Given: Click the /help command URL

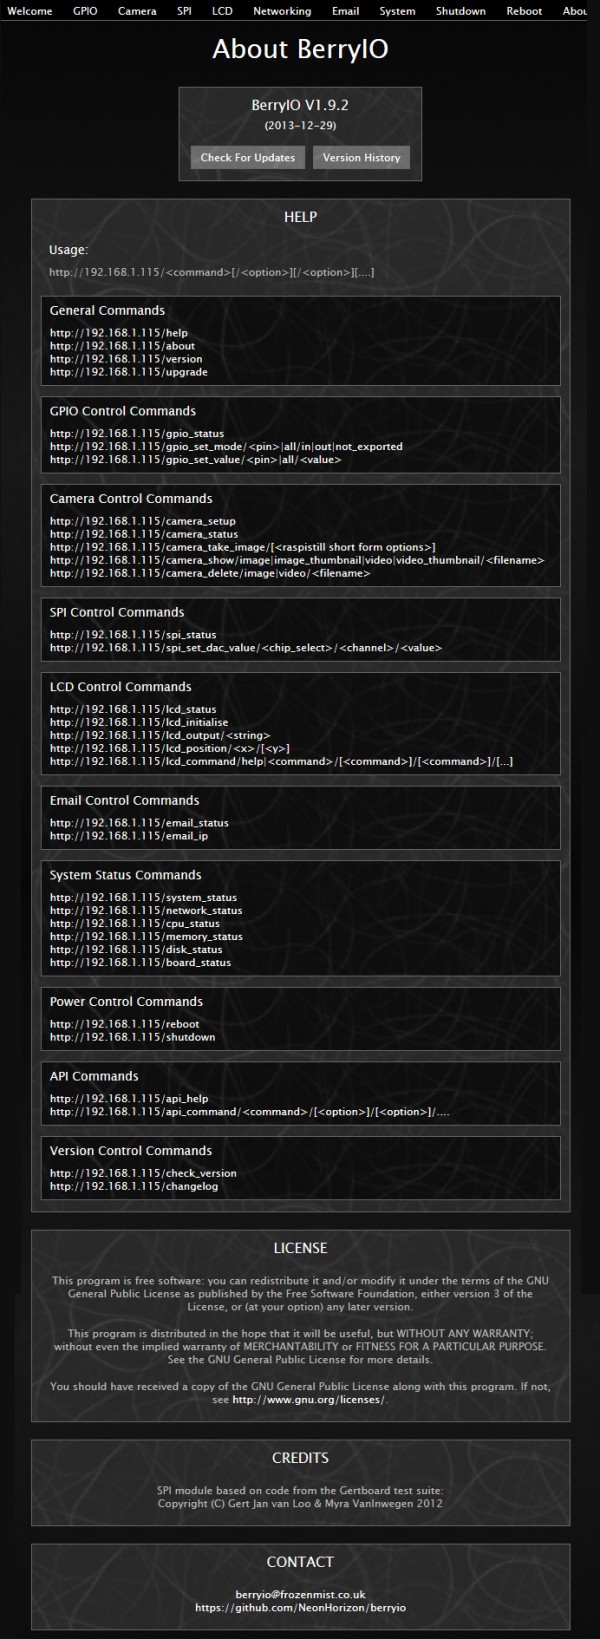Looking at the screenshot, I should [118, 333].
